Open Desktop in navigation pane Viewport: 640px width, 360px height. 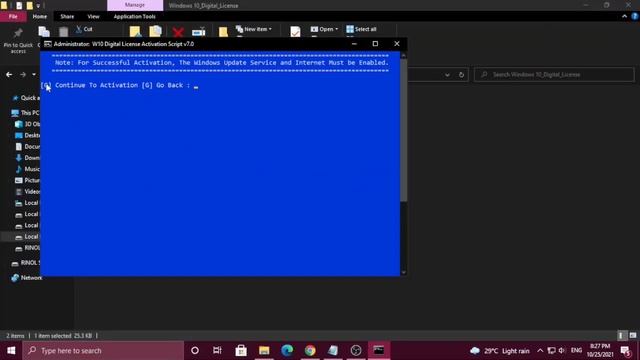[27, 135]
